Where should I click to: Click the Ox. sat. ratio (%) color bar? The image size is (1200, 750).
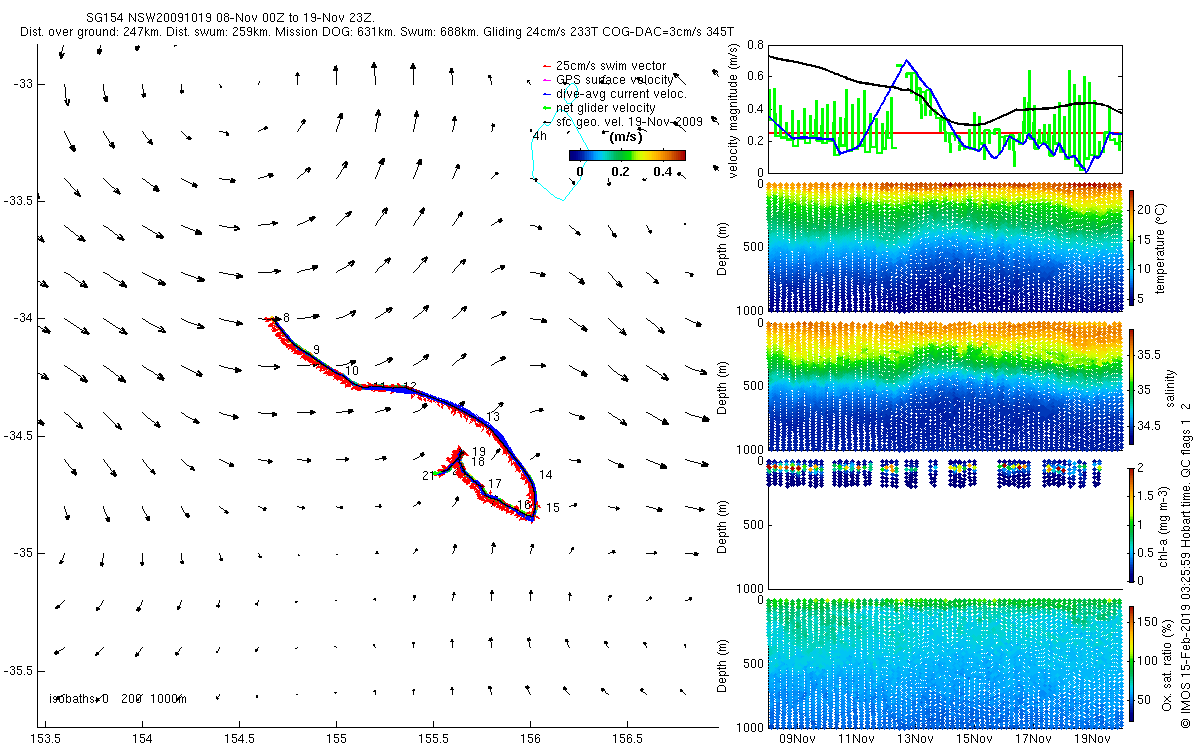click(x=1132, y=664)
